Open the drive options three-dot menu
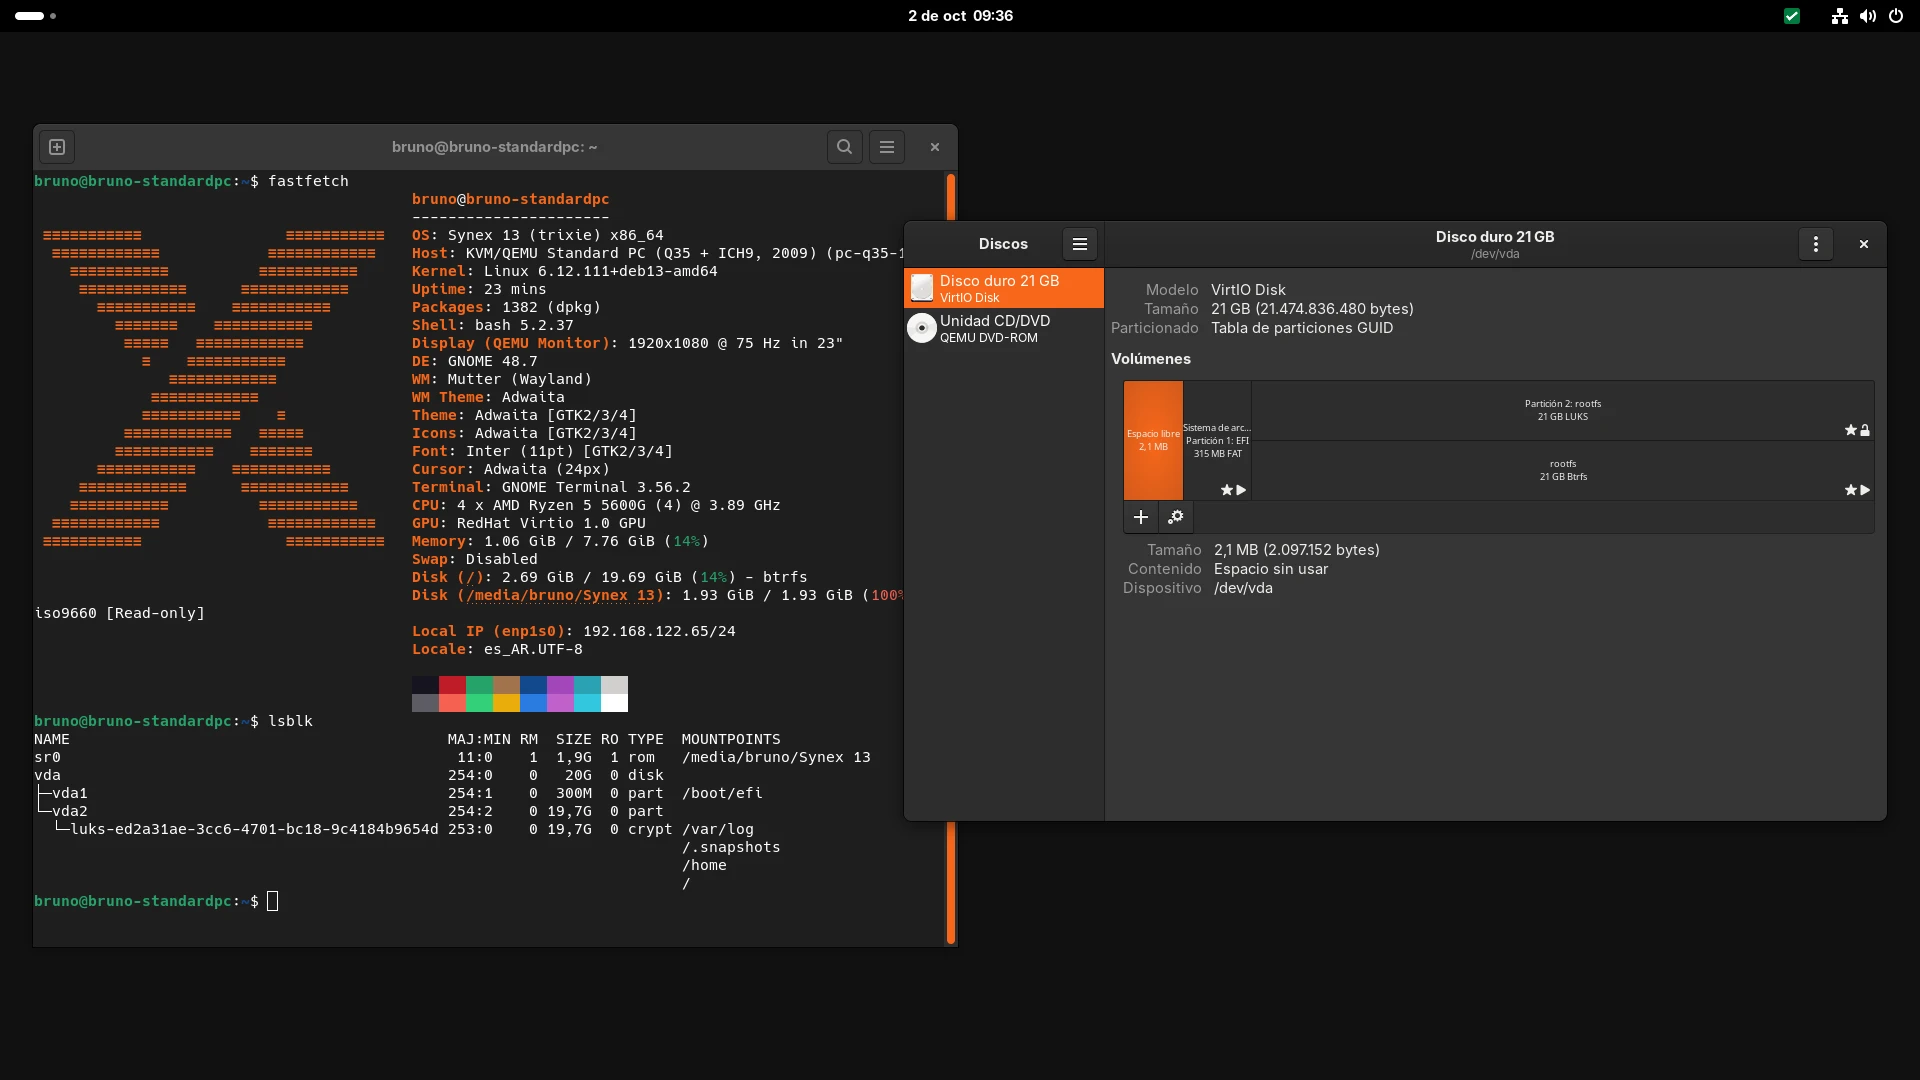Viewport: 1920px width, 1080px height. pos(1815,244)
